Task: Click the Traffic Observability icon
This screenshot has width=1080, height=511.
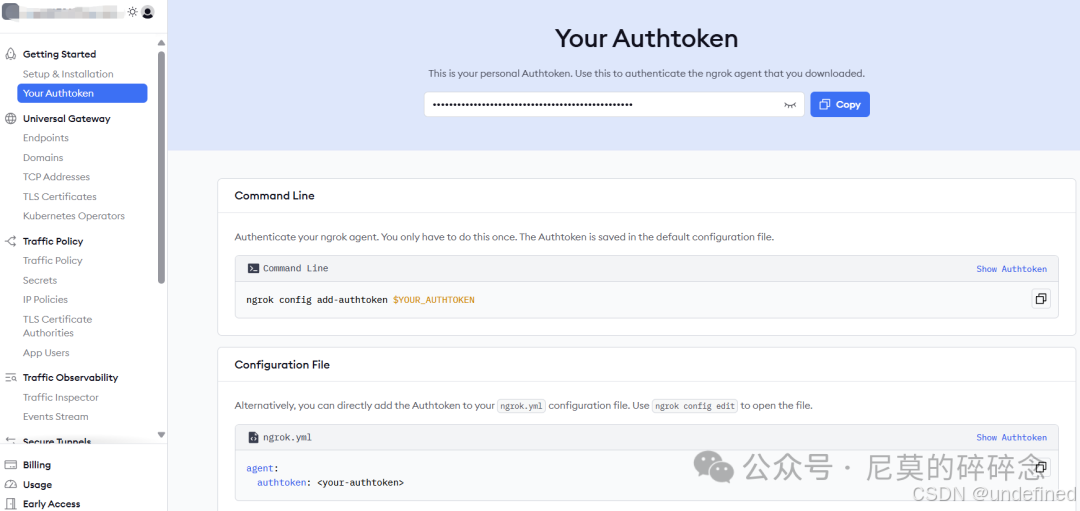Action: [x=10, y=377]
